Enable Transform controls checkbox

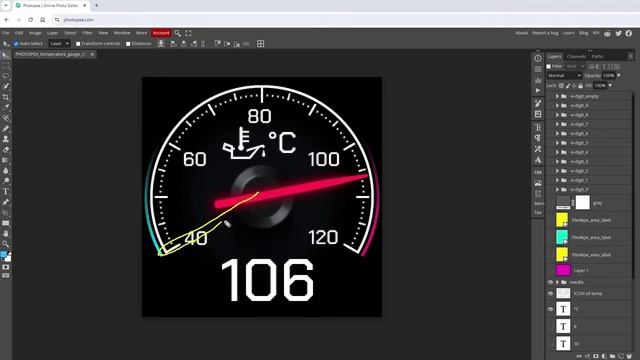point(78,44)
